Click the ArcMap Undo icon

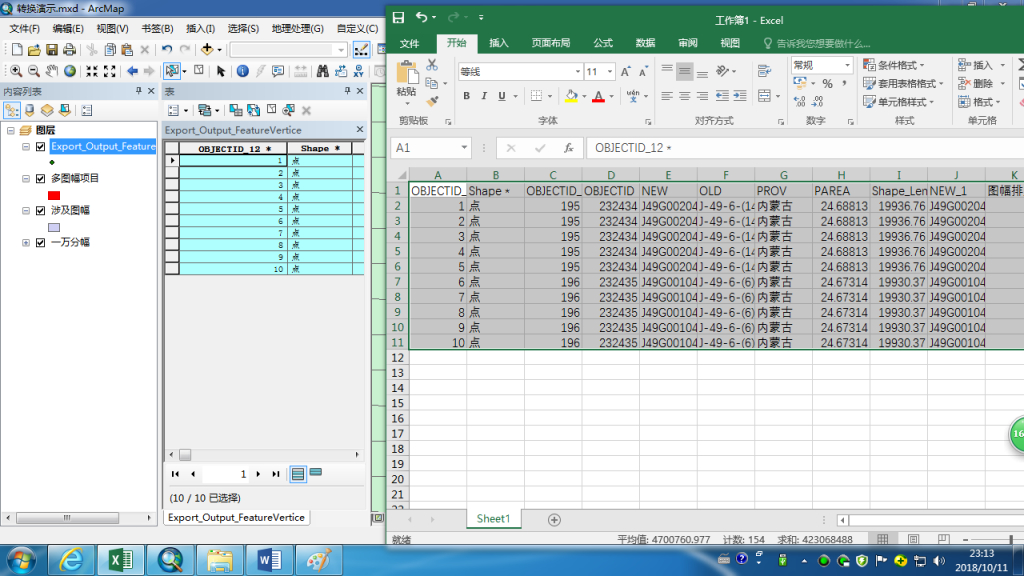pos(167,50)
